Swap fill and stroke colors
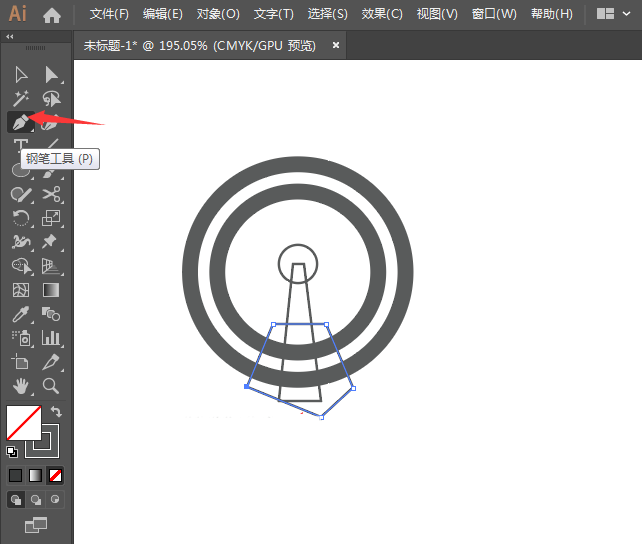642x544 pixels. pyautogui.click(x=57, y=411)
